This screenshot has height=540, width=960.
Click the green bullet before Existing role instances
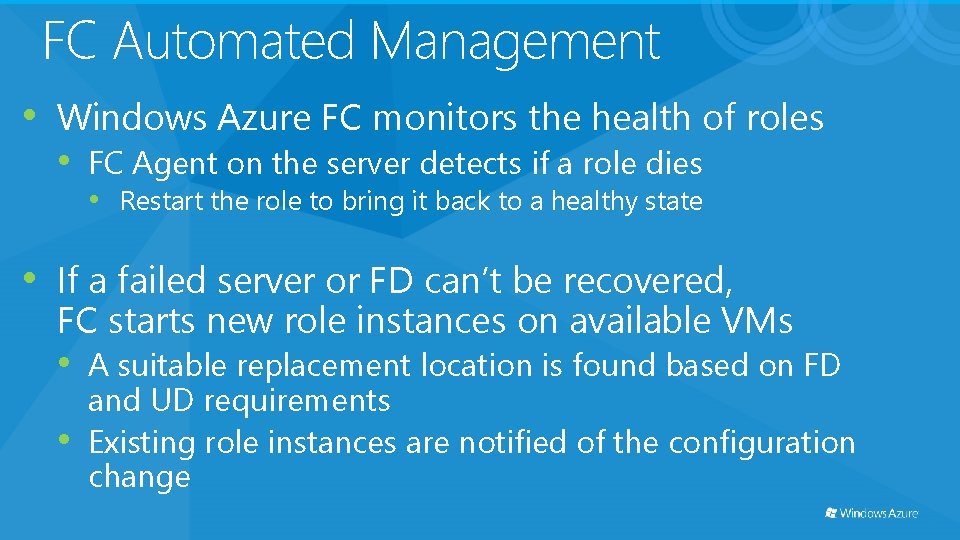click(64, 439)
